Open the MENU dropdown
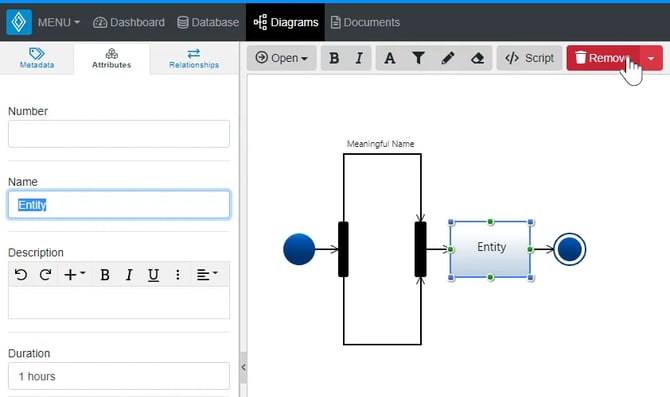Image resolution: width=670 pixels, height=397 pixels. point(59,22)
